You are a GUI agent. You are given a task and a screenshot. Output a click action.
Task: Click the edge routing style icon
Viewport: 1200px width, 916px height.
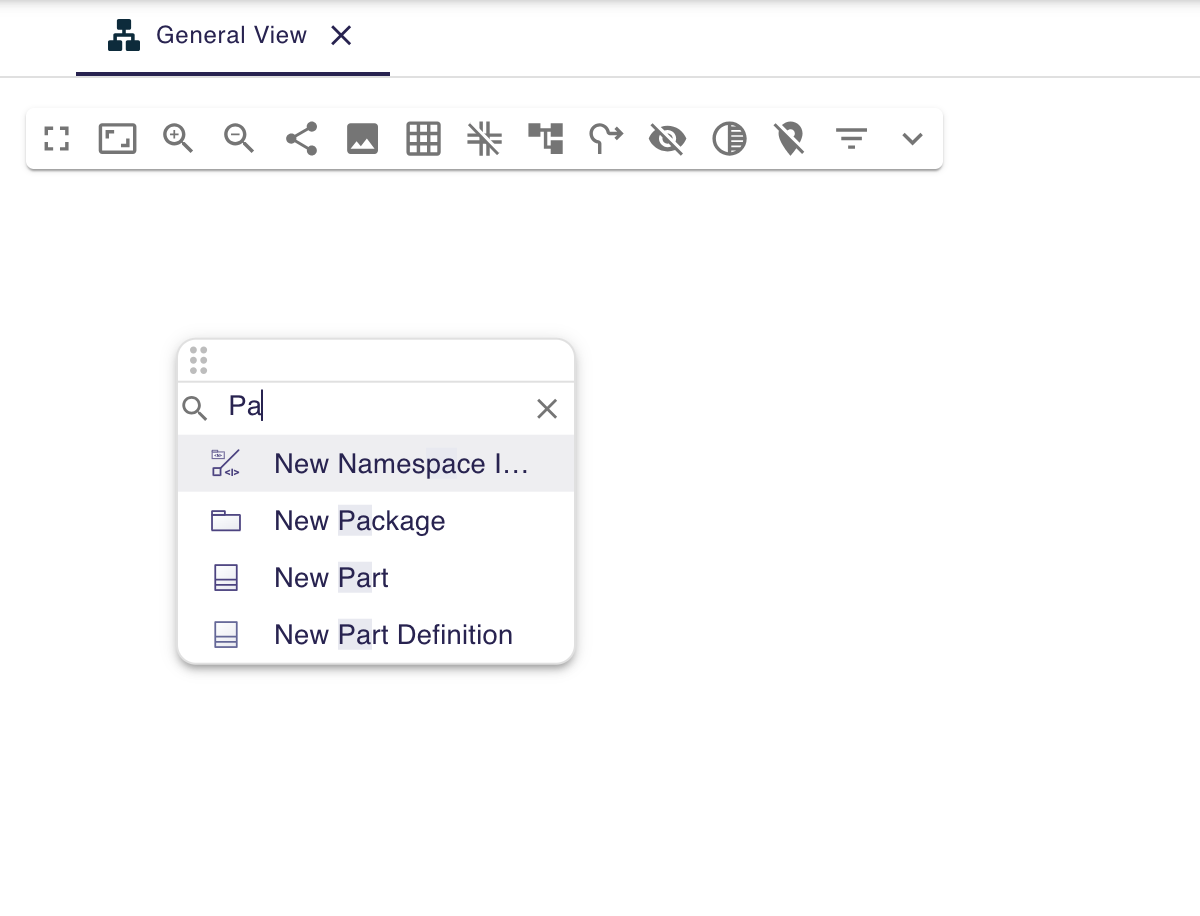coord(606,139)
